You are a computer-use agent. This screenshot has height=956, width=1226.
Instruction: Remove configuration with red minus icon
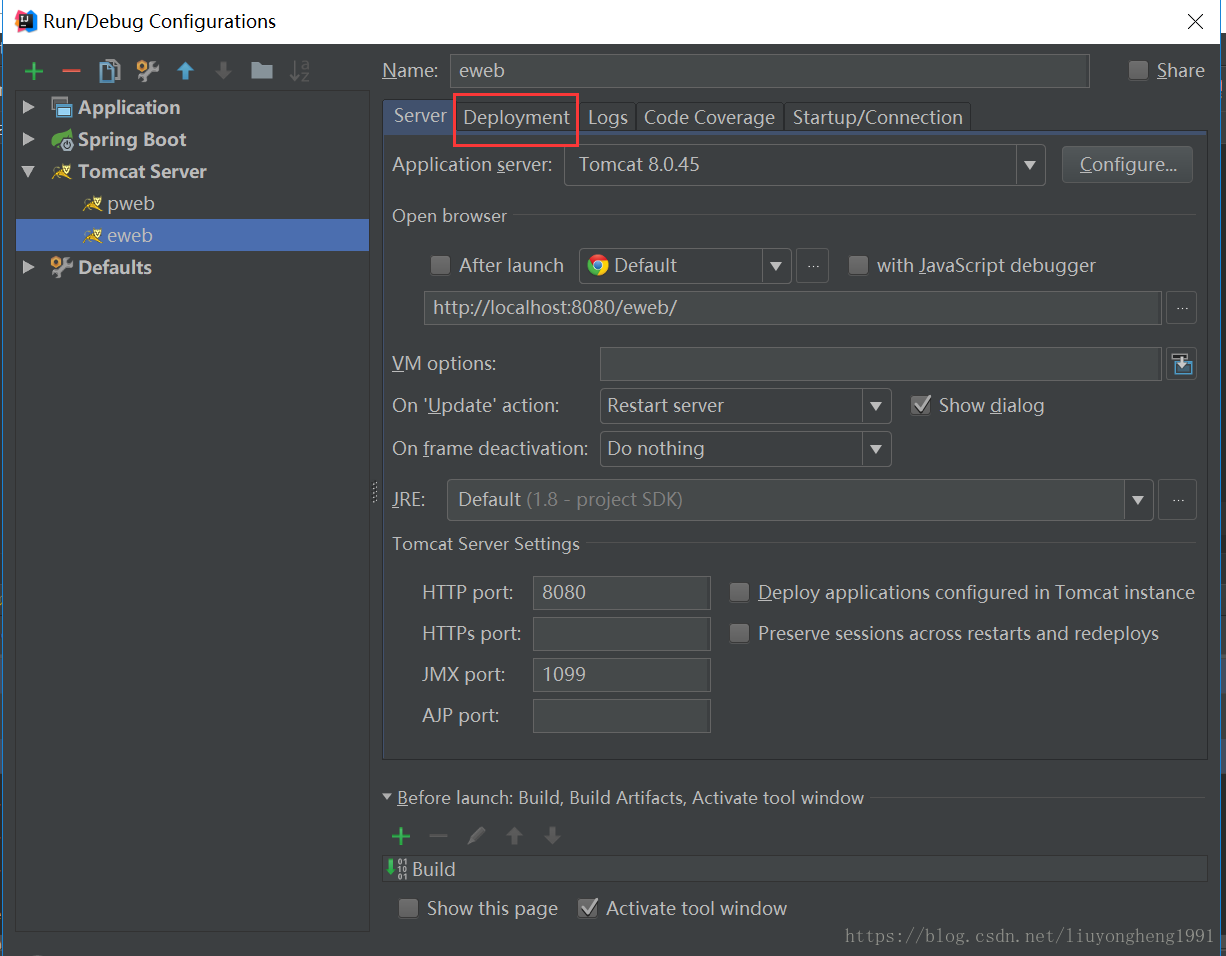[x=71, y=71]
